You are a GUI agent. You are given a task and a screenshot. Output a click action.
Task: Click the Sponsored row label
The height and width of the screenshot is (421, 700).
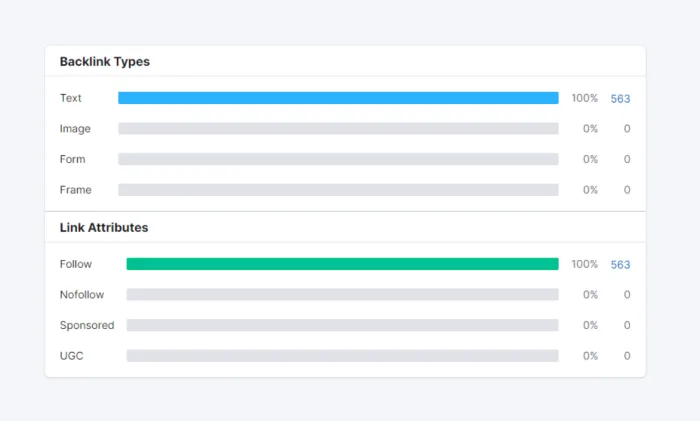tap(87, 325)
